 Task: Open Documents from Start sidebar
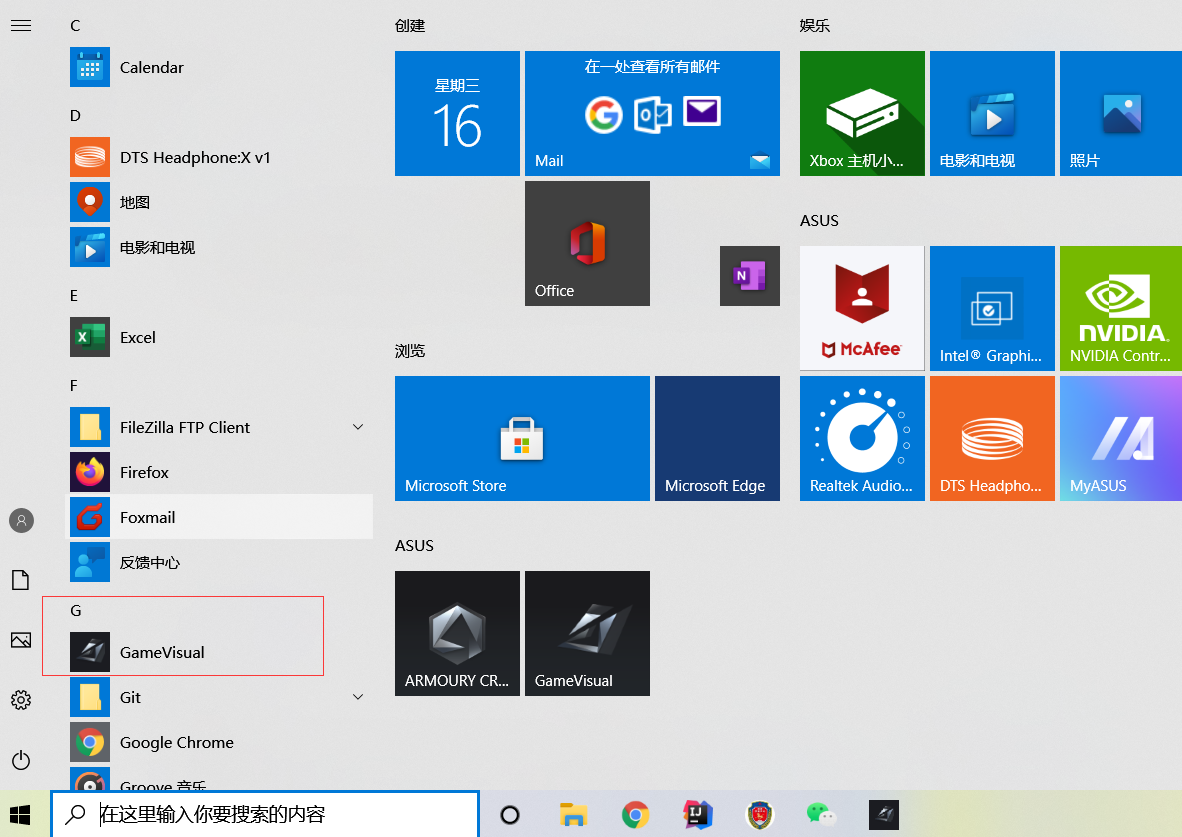[x=21, y=580]
